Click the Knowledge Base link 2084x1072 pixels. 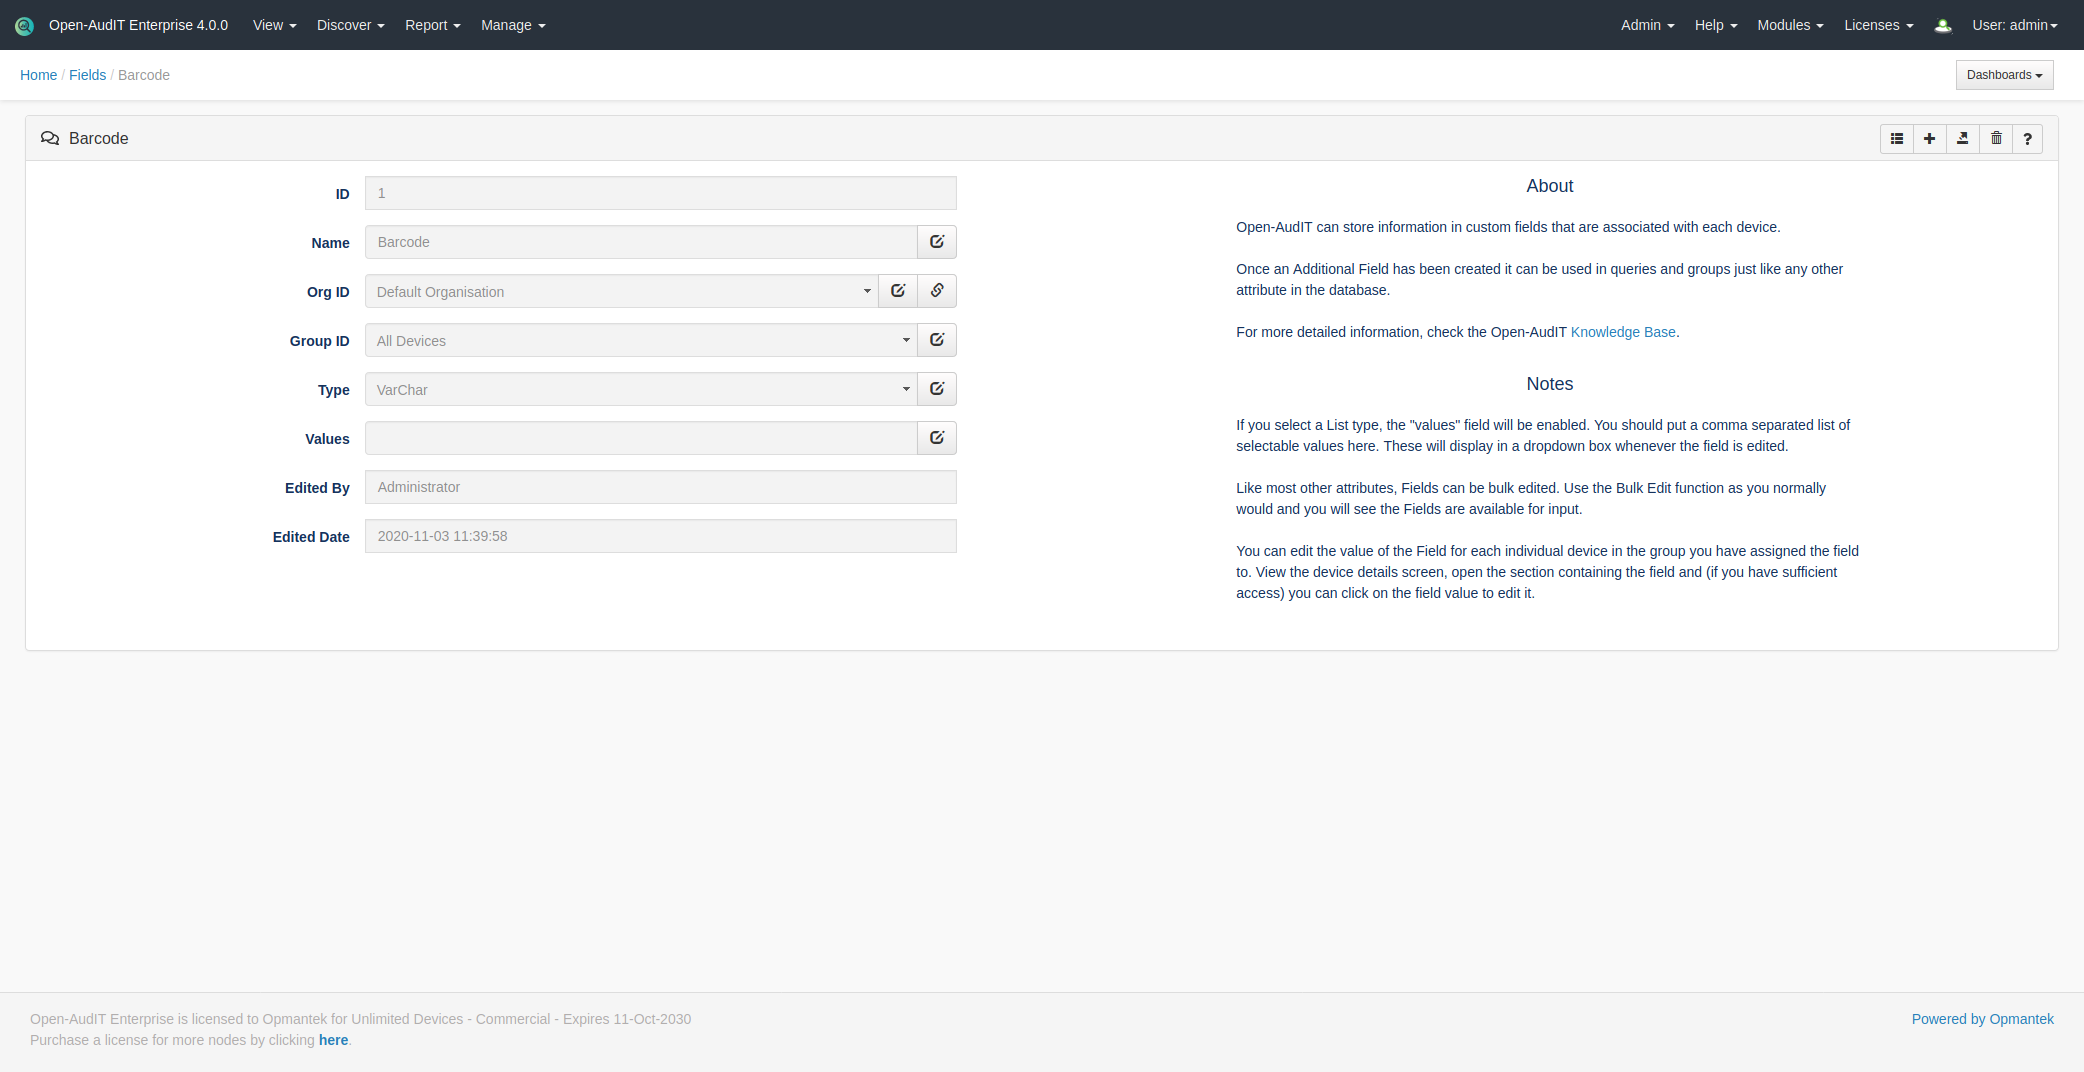tap(1622, 332)
